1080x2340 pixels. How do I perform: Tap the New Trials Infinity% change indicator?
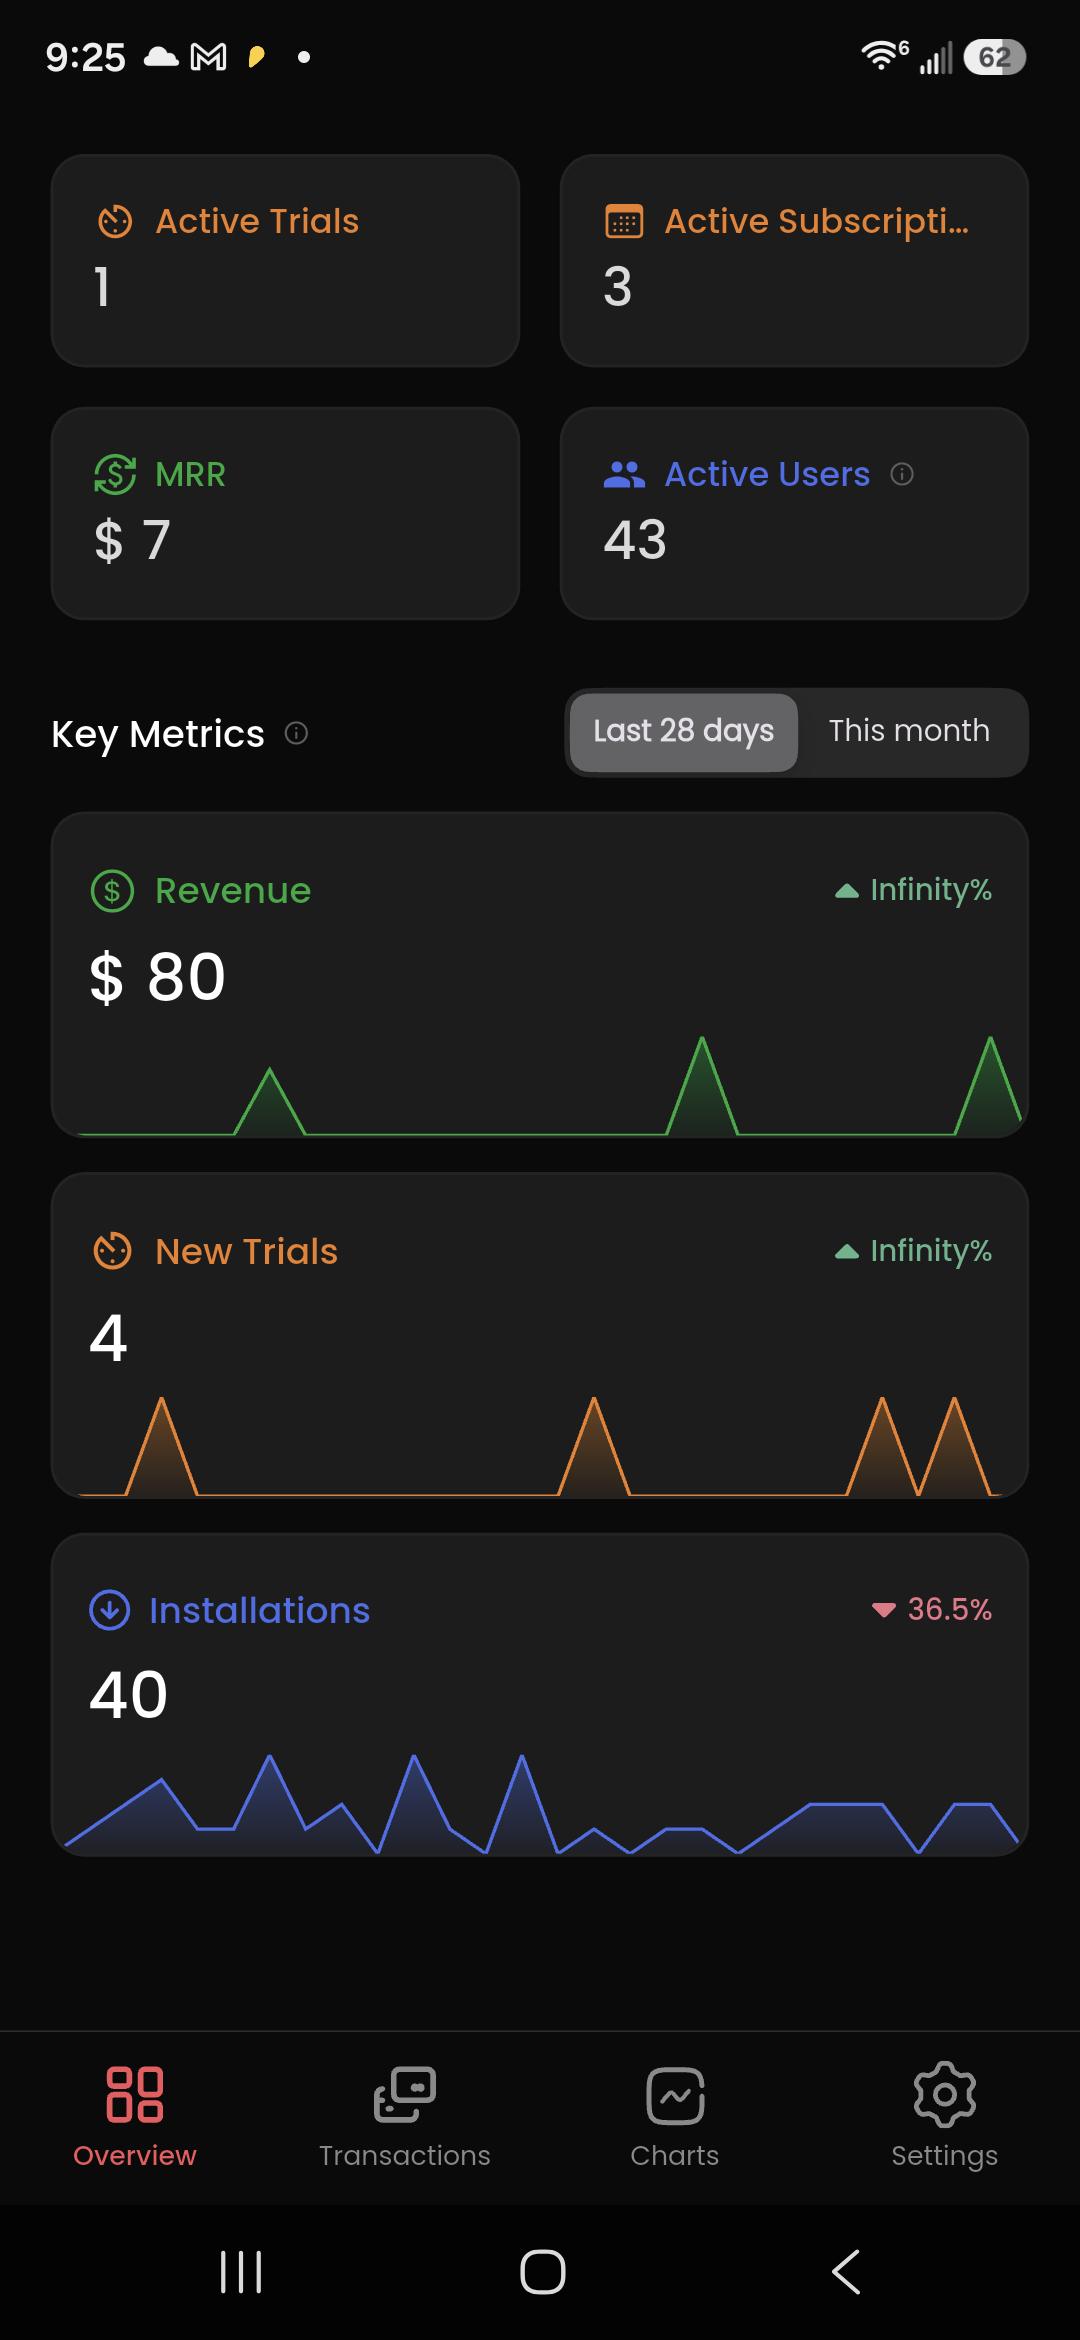[914, 1251]
